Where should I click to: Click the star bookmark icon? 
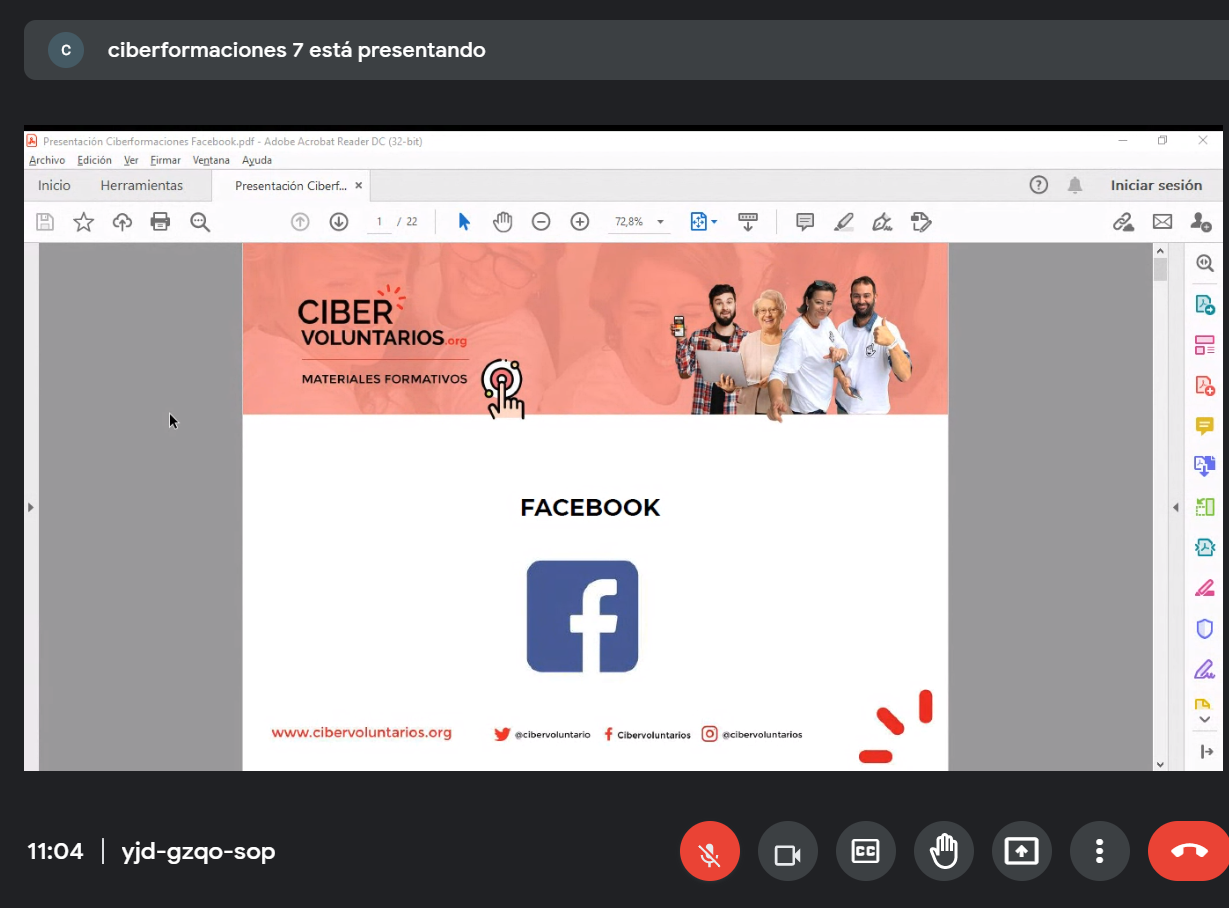pyautogui.click(x=84, y=222)
